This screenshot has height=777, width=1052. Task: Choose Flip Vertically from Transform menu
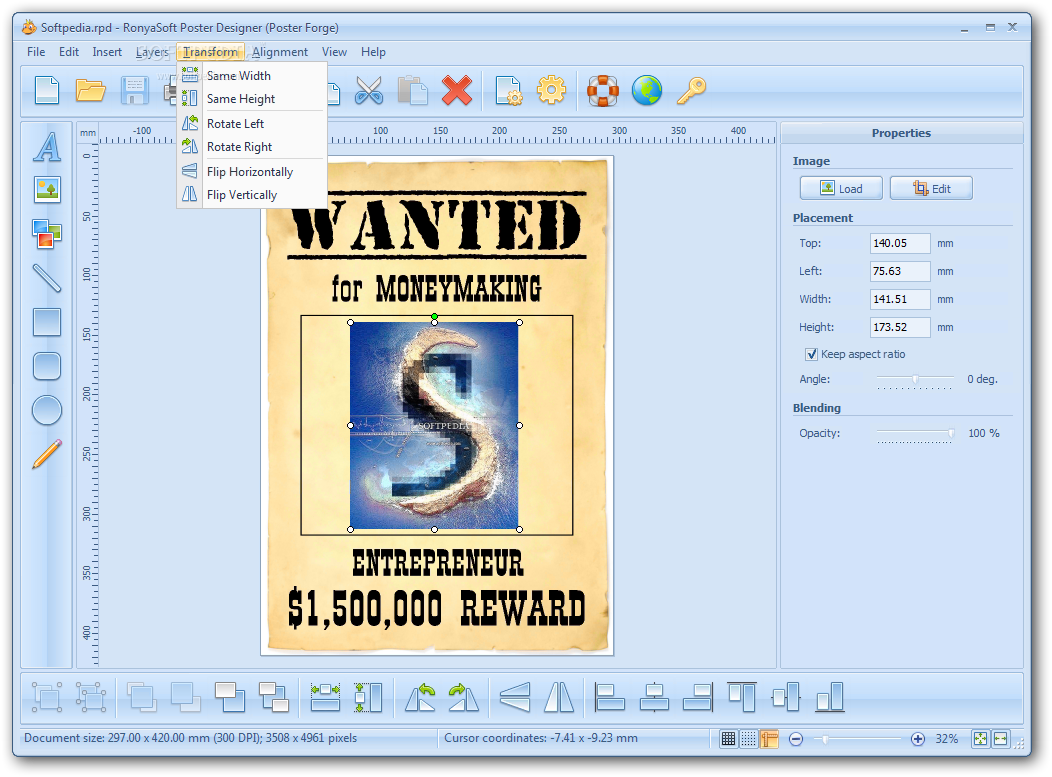click(252, 195)
